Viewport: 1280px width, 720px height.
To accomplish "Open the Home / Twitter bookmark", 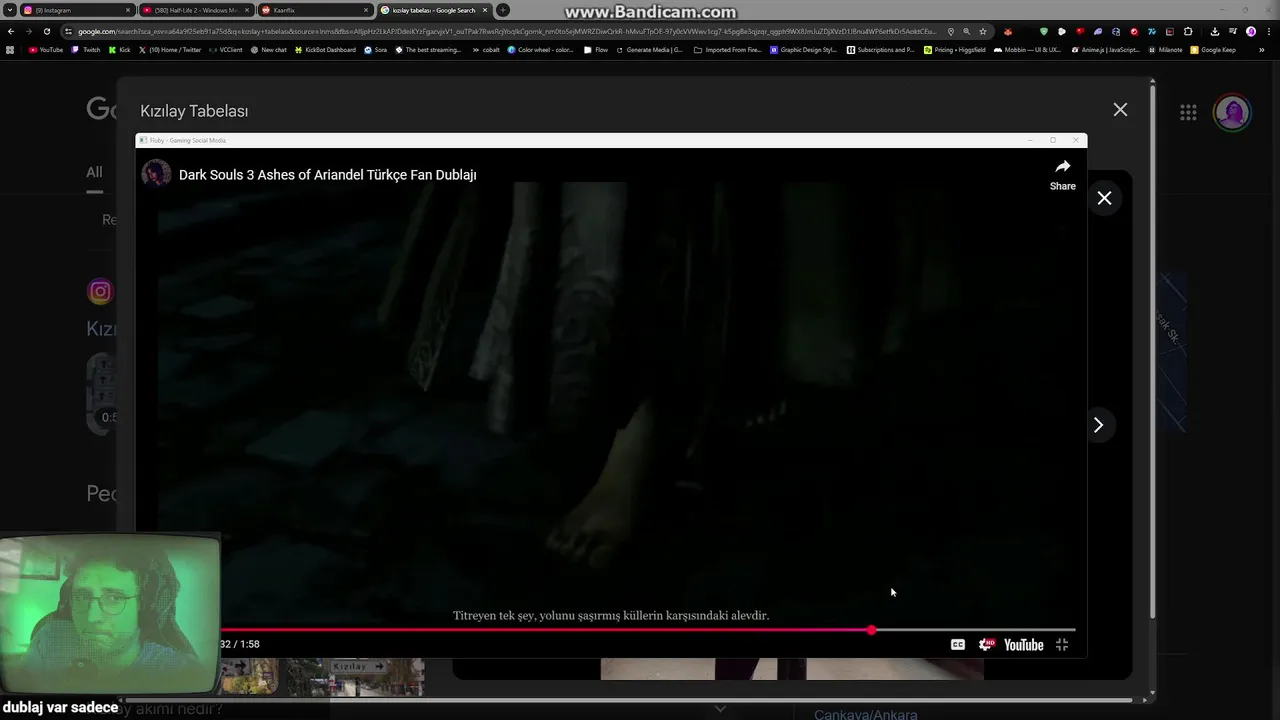I will click(x=170, y=50).
